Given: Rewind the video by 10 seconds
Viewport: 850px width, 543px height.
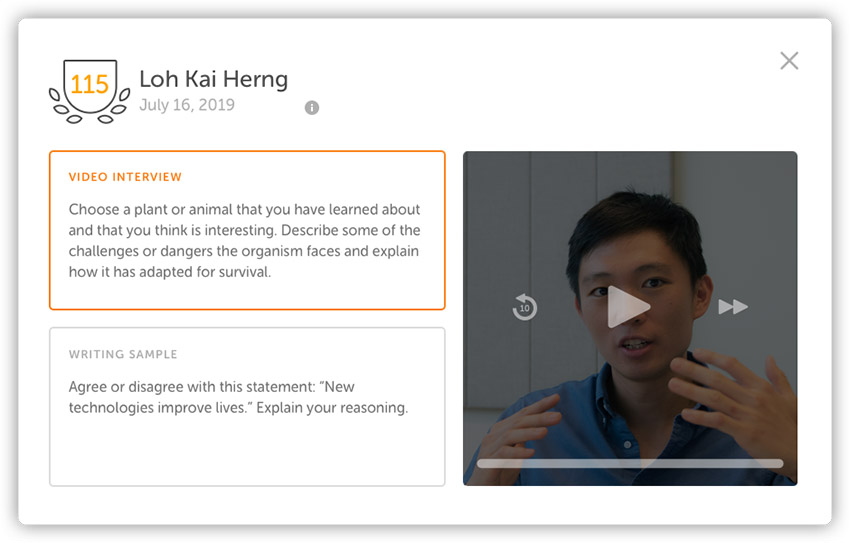Looking at the screenshot, I should point(524,307).
